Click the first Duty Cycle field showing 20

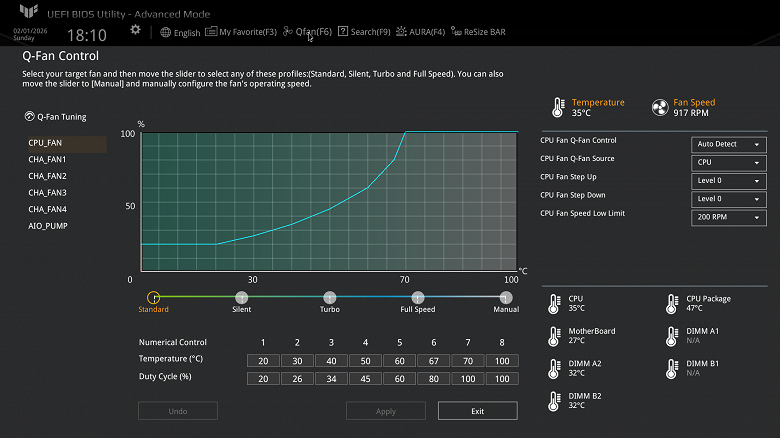pos(263,379)
